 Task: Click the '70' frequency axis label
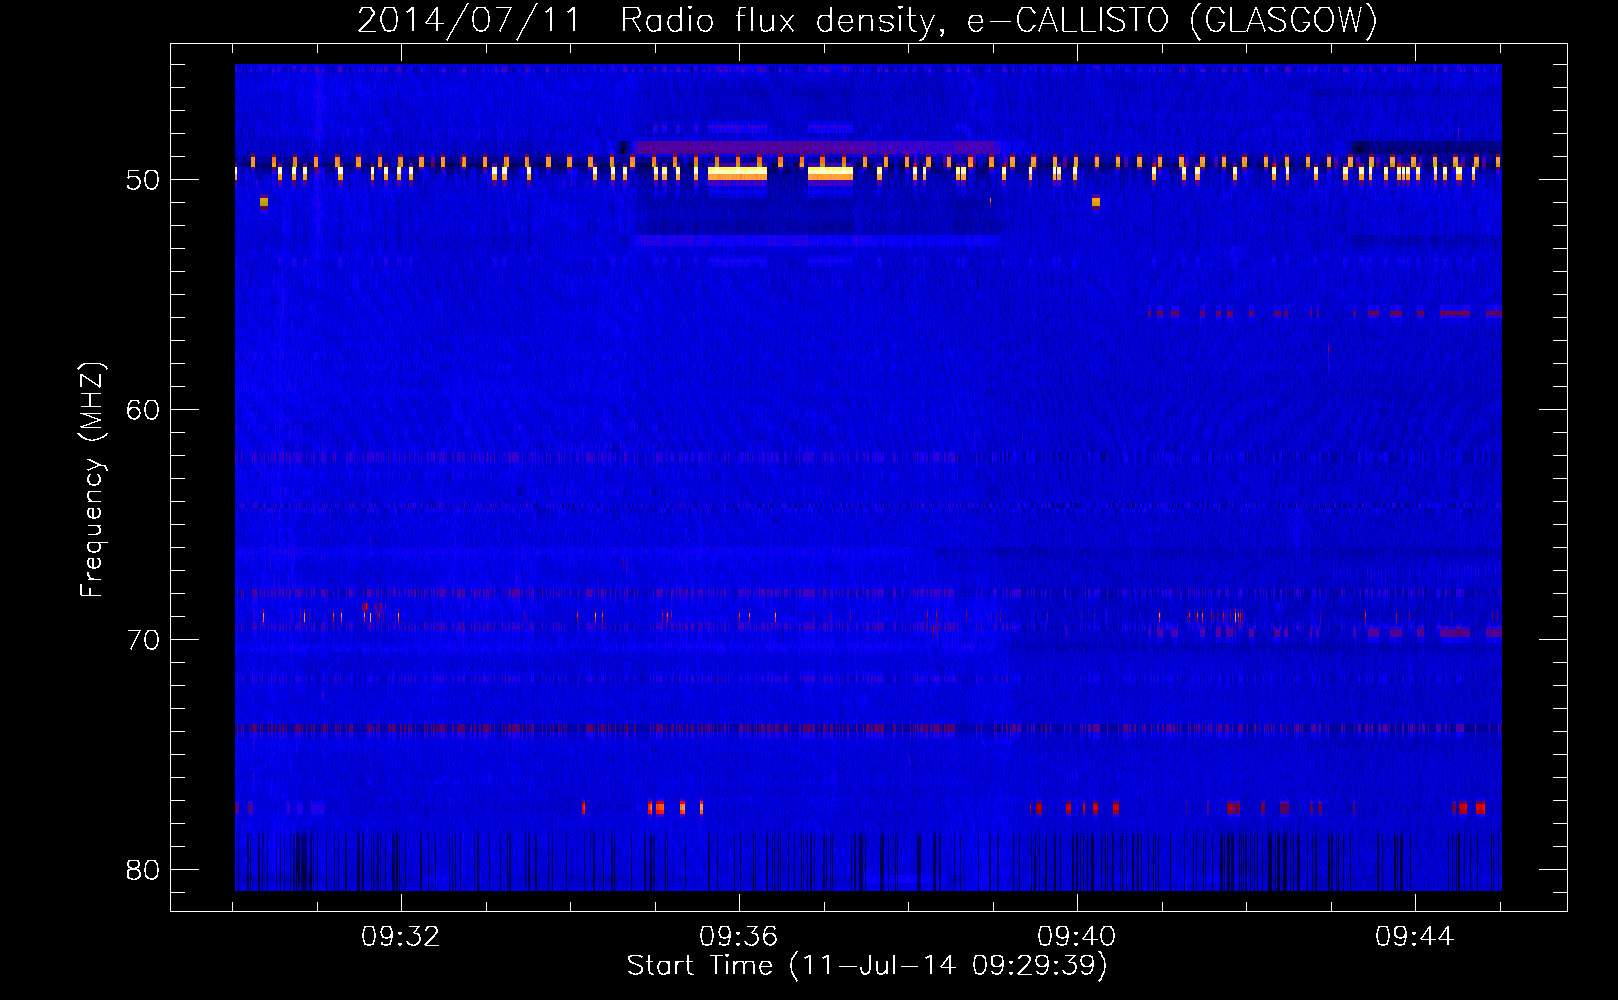pos(143,640)
